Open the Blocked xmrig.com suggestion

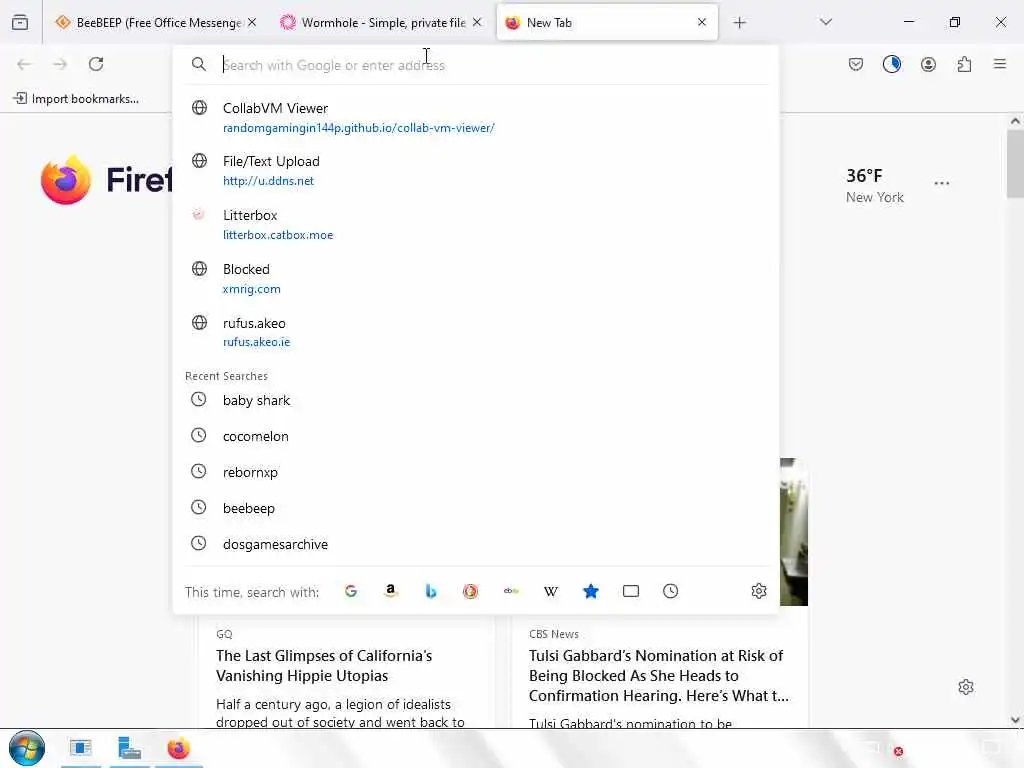pos(475,278)
